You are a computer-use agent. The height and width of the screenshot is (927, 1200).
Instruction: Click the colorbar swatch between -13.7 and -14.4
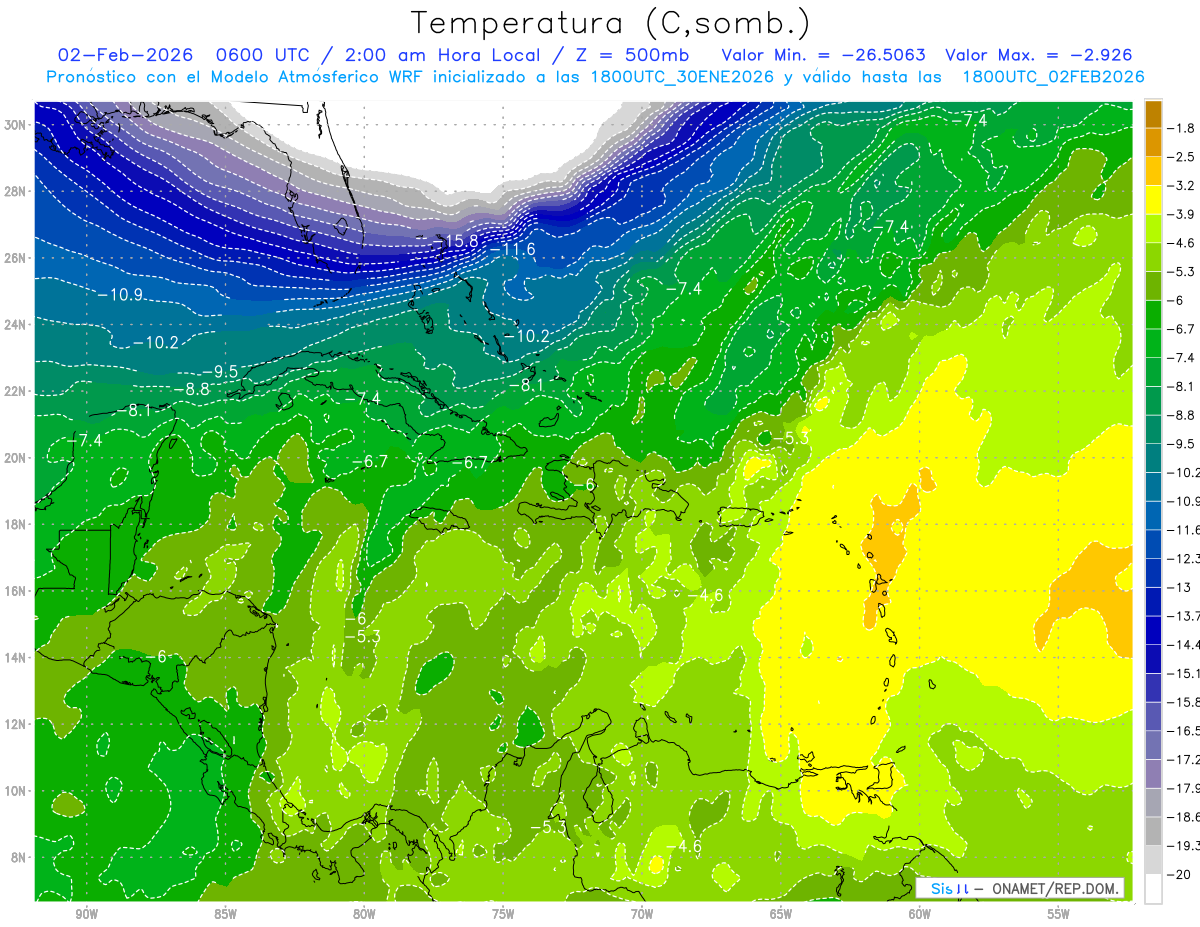pyautogui.click(x=1153, y=630)
